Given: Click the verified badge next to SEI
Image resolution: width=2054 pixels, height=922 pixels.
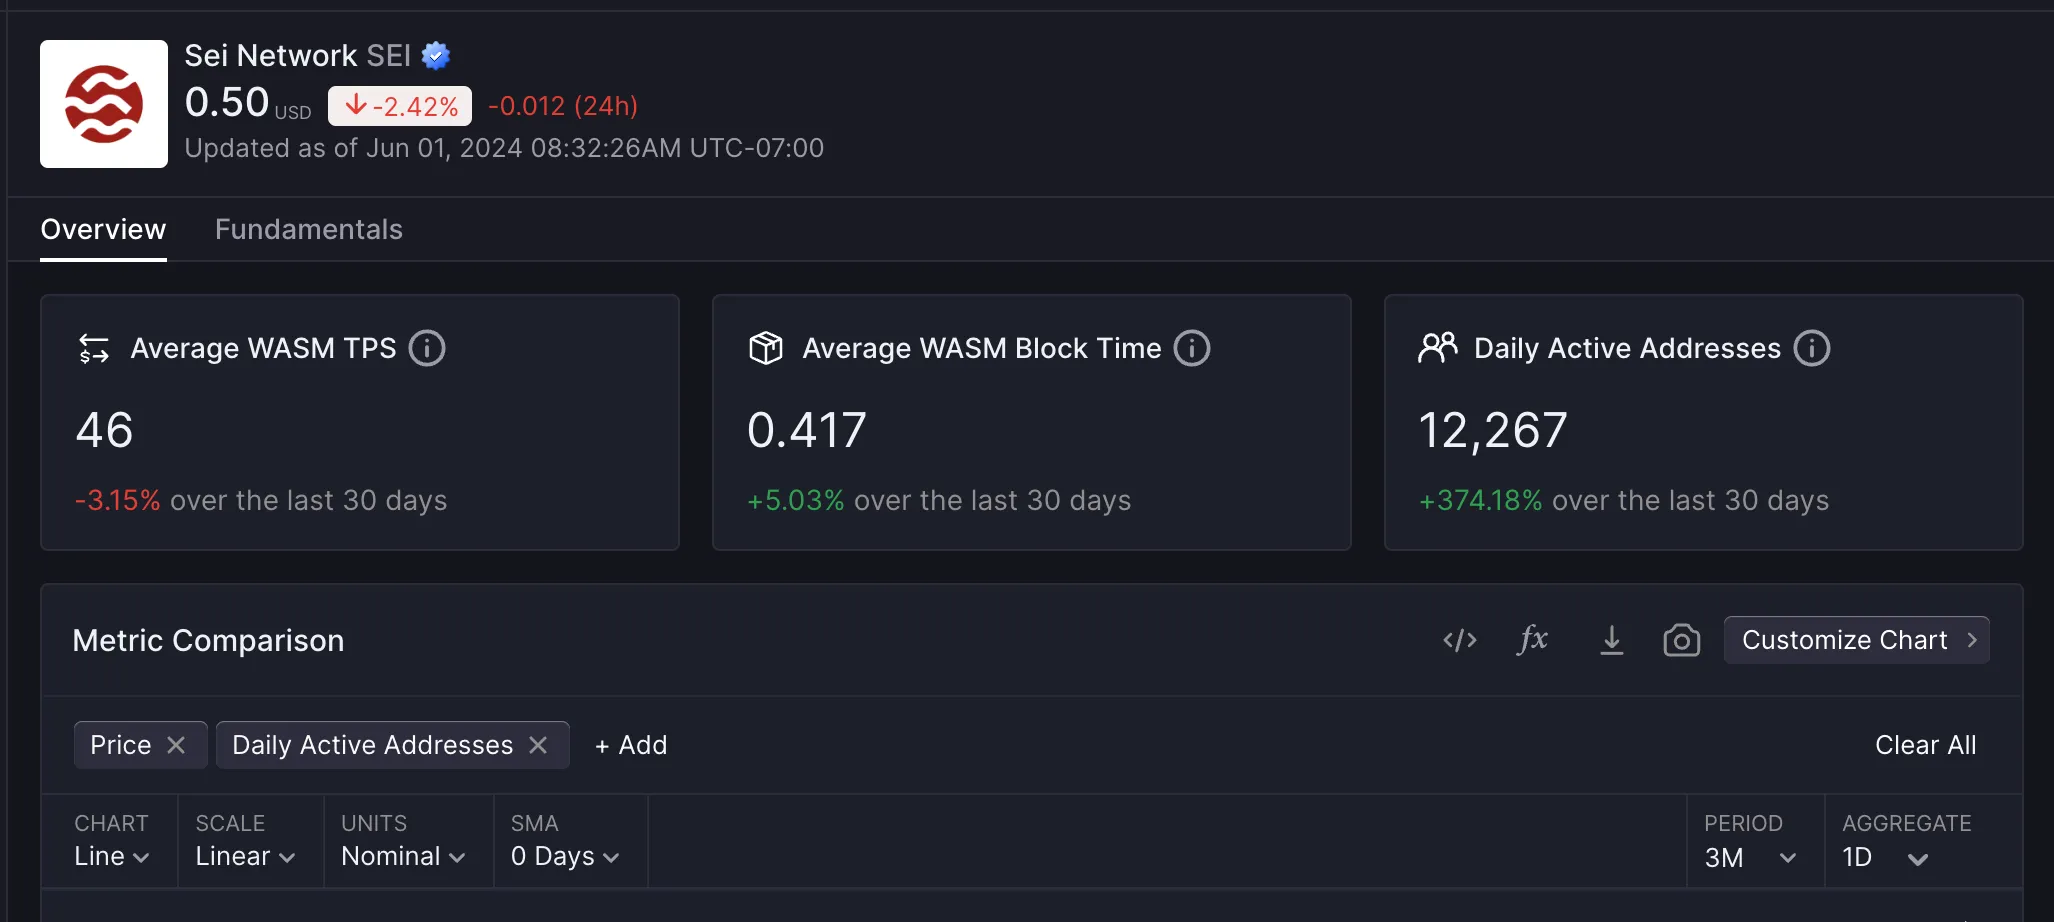Looking at the screenshot, I should 435,55.
